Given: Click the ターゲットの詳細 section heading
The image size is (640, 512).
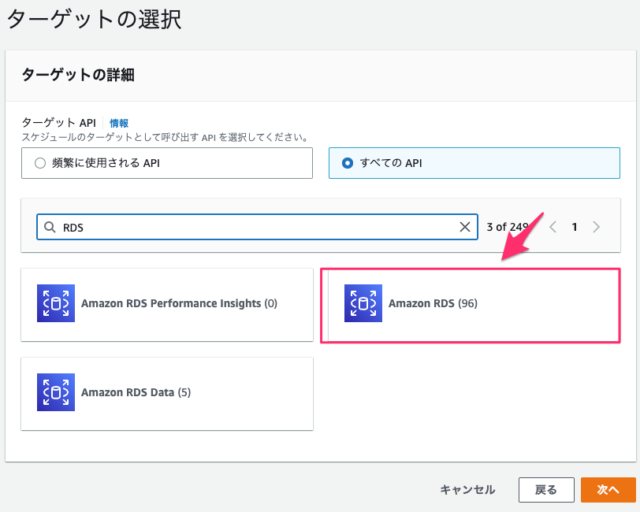Looking at the screenshot, I should pyautogui.click(x=78, y=75).
